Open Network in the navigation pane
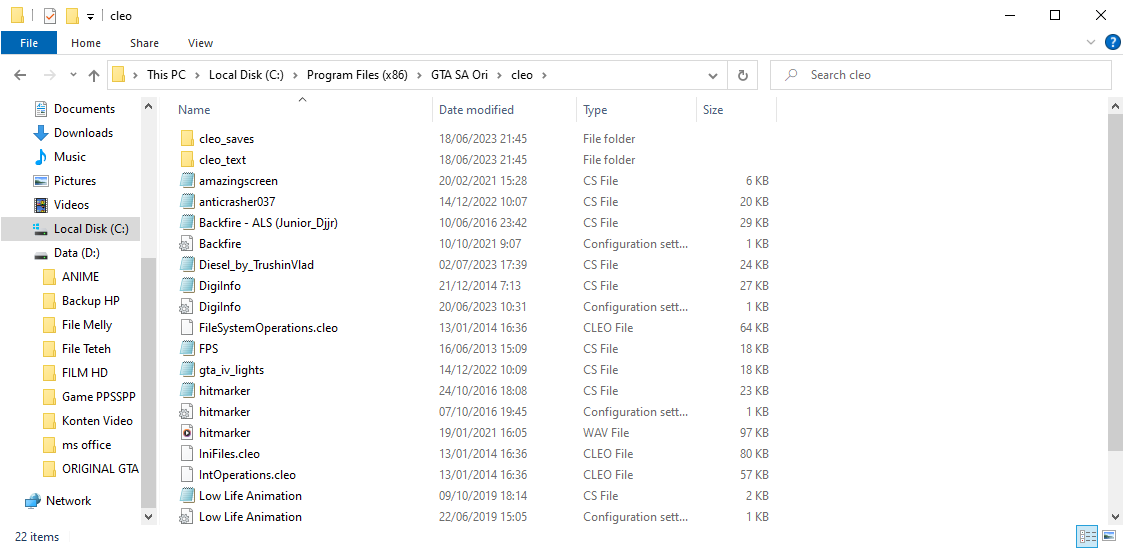 (x=58, y=501)
